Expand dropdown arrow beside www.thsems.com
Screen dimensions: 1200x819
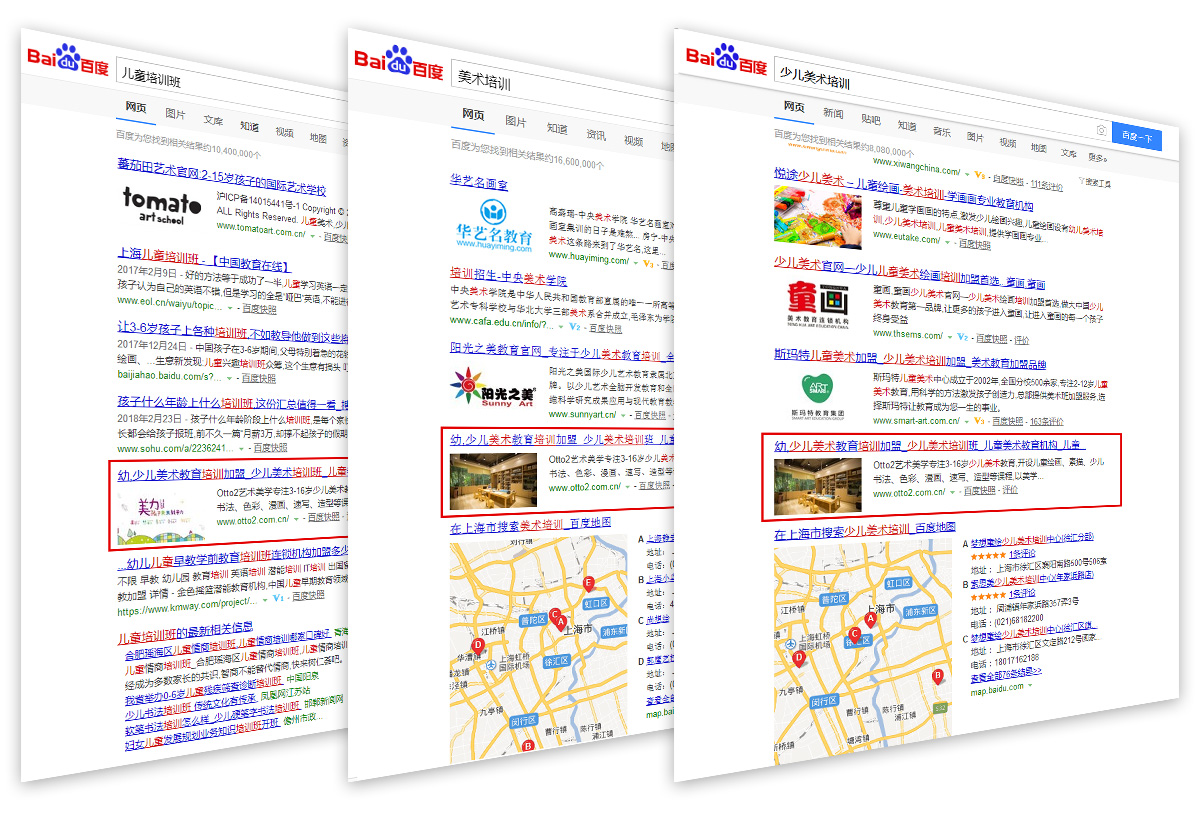pos(948,336)
